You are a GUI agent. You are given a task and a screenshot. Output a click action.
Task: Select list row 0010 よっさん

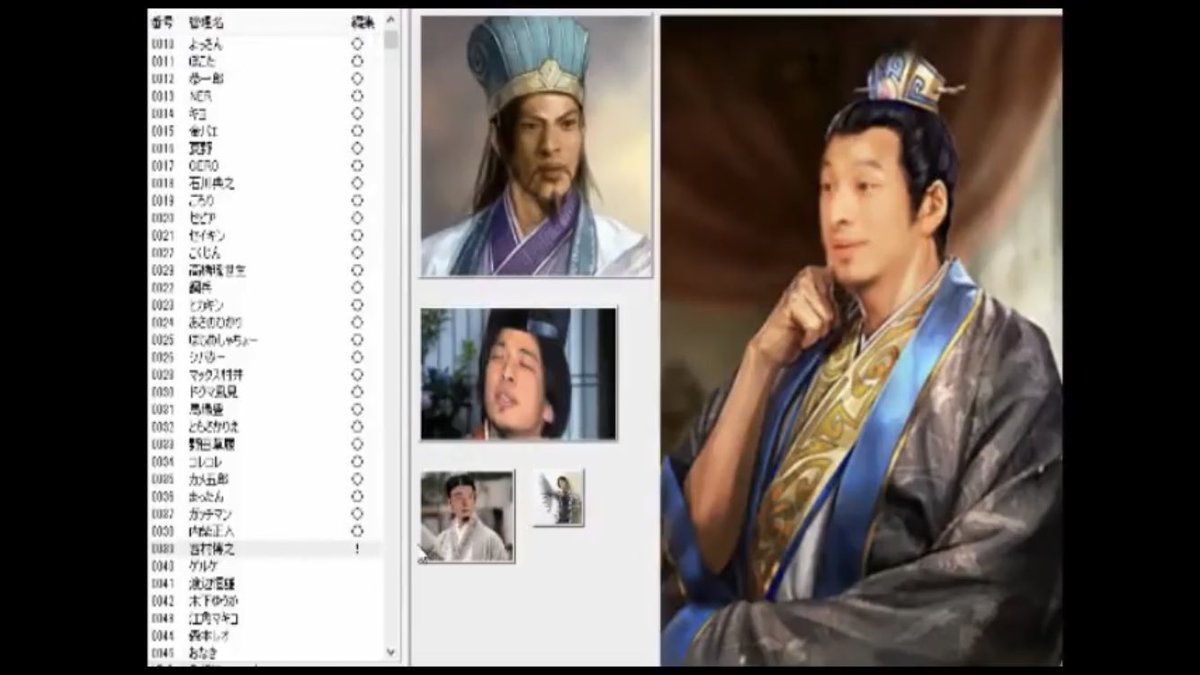click(266, 44)
